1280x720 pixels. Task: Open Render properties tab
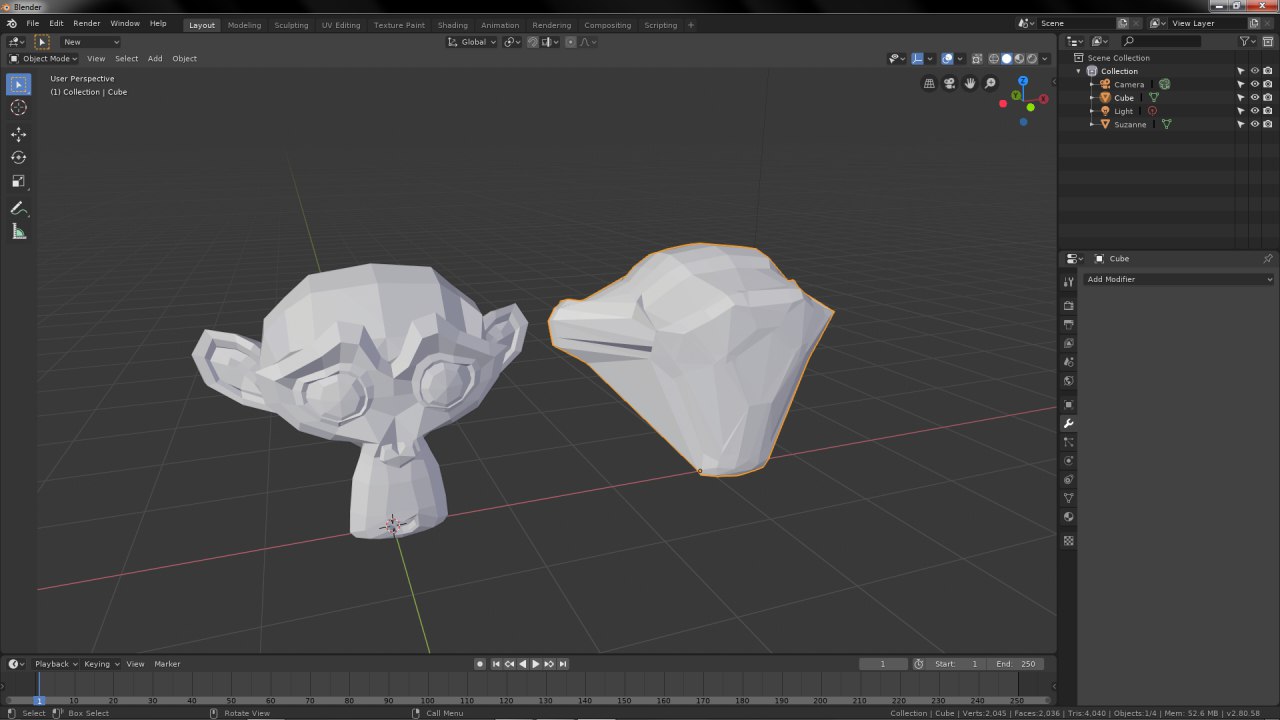(1068, 306)
